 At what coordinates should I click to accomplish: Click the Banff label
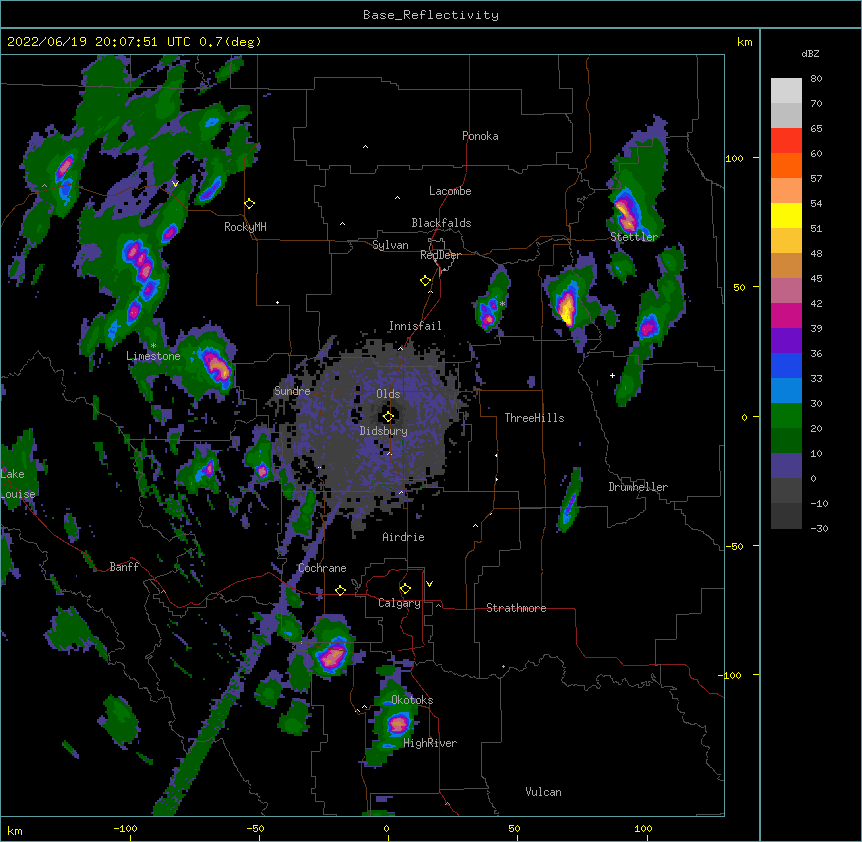tap(124, 567)
